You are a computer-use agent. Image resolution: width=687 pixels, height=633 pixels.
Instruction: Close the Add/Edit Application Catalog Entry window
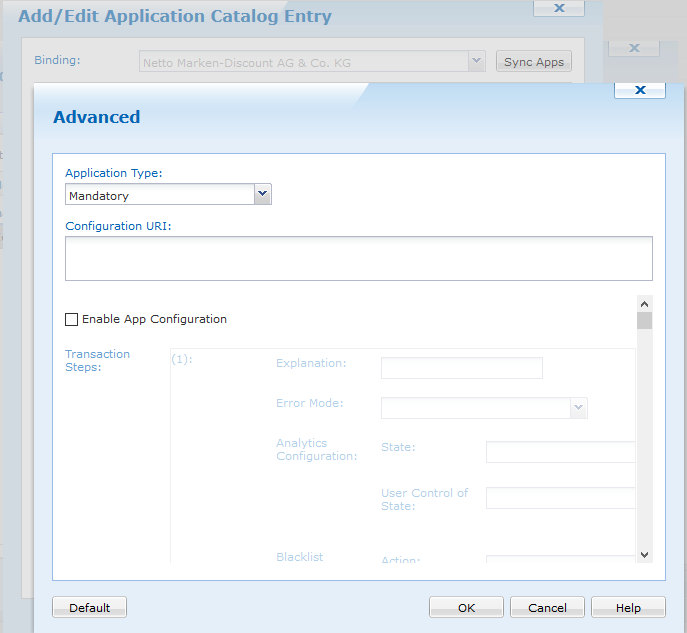point(558,8)
